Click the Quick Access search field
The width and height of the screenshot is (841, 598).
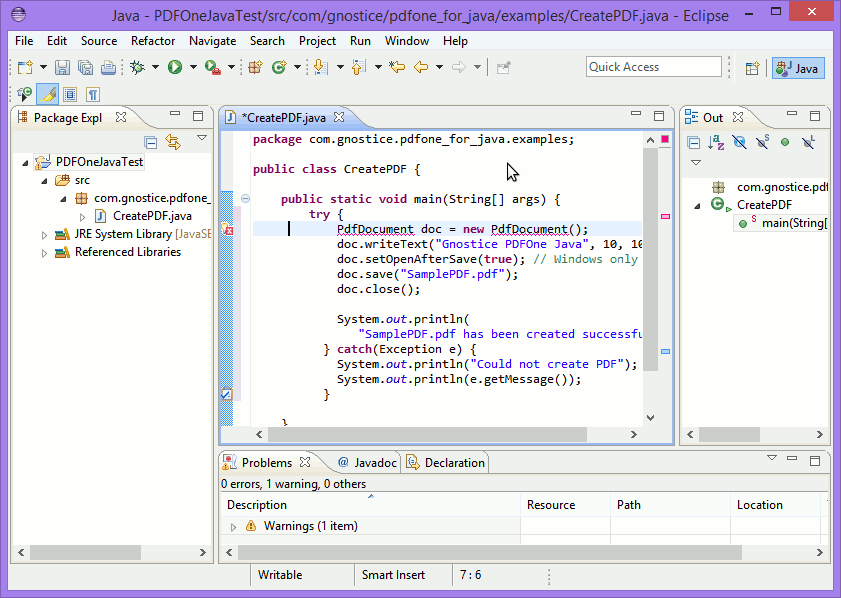[x=653, y=67]
